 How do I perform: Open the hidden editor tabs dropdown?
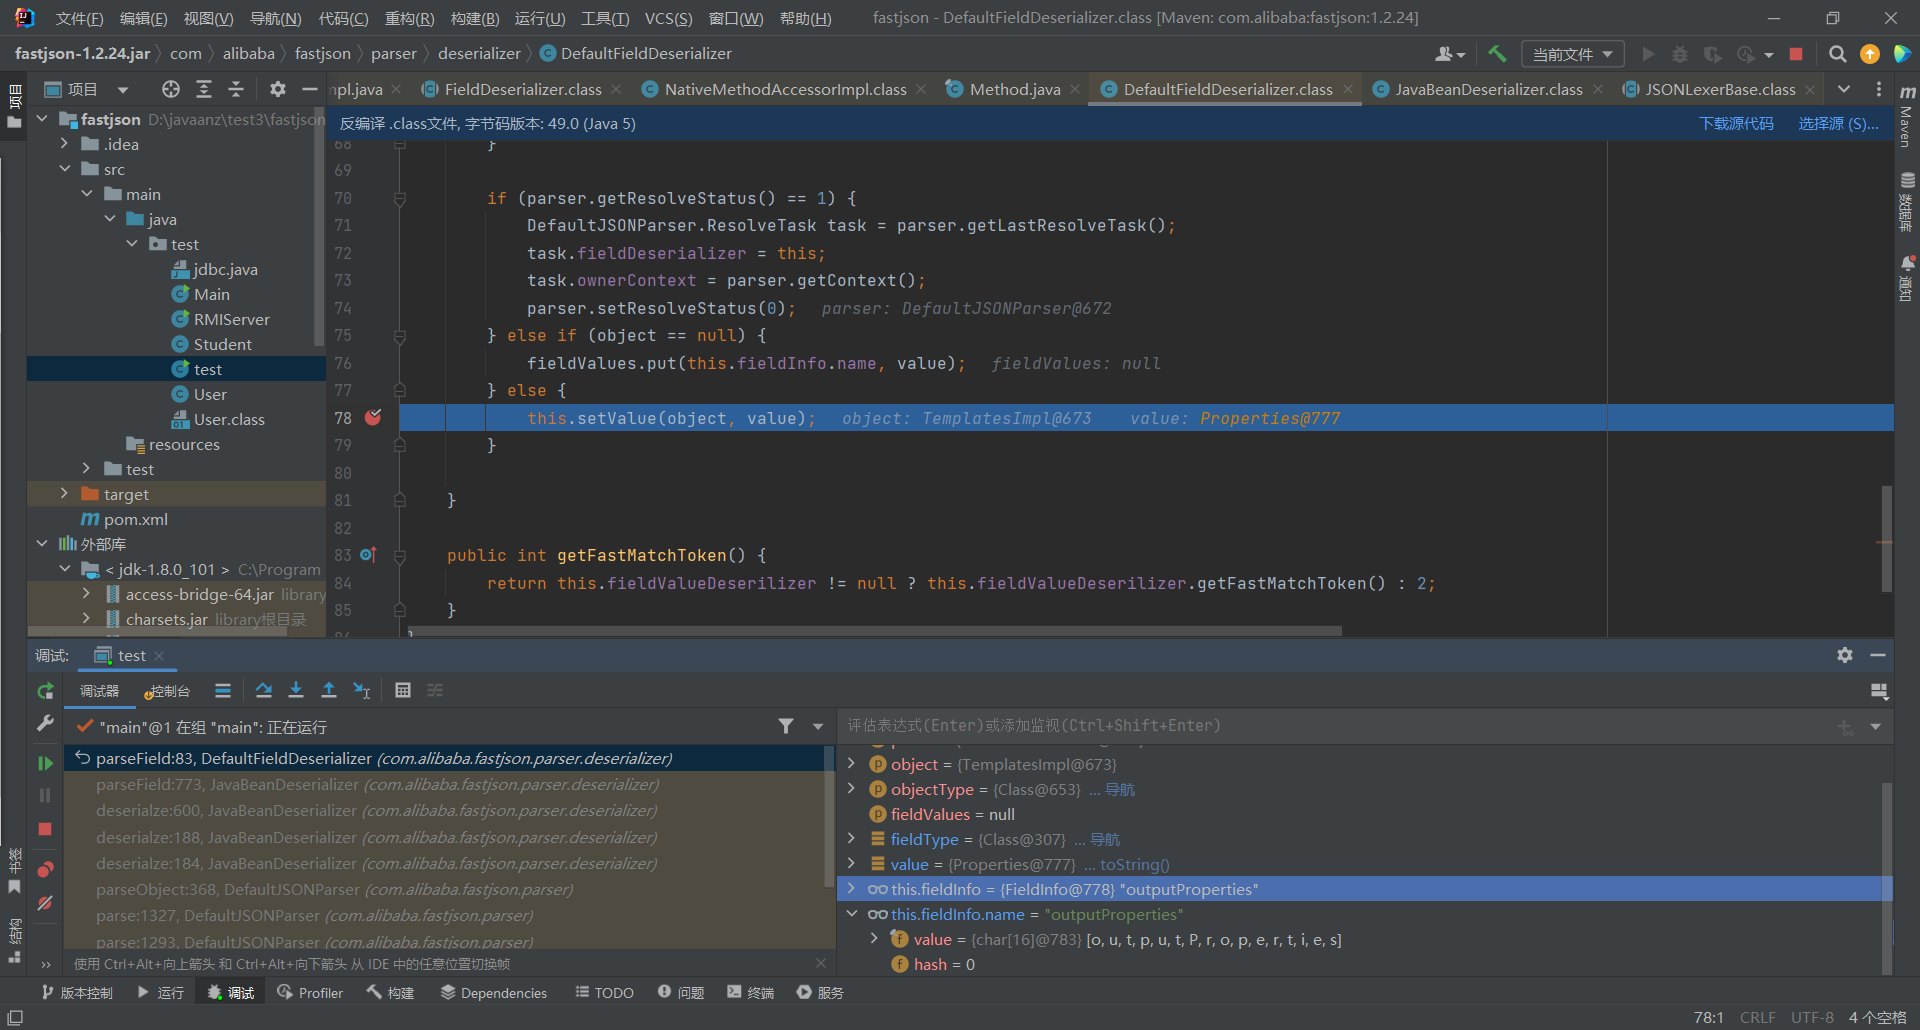pyautogui.click(x=1844, y=89)
